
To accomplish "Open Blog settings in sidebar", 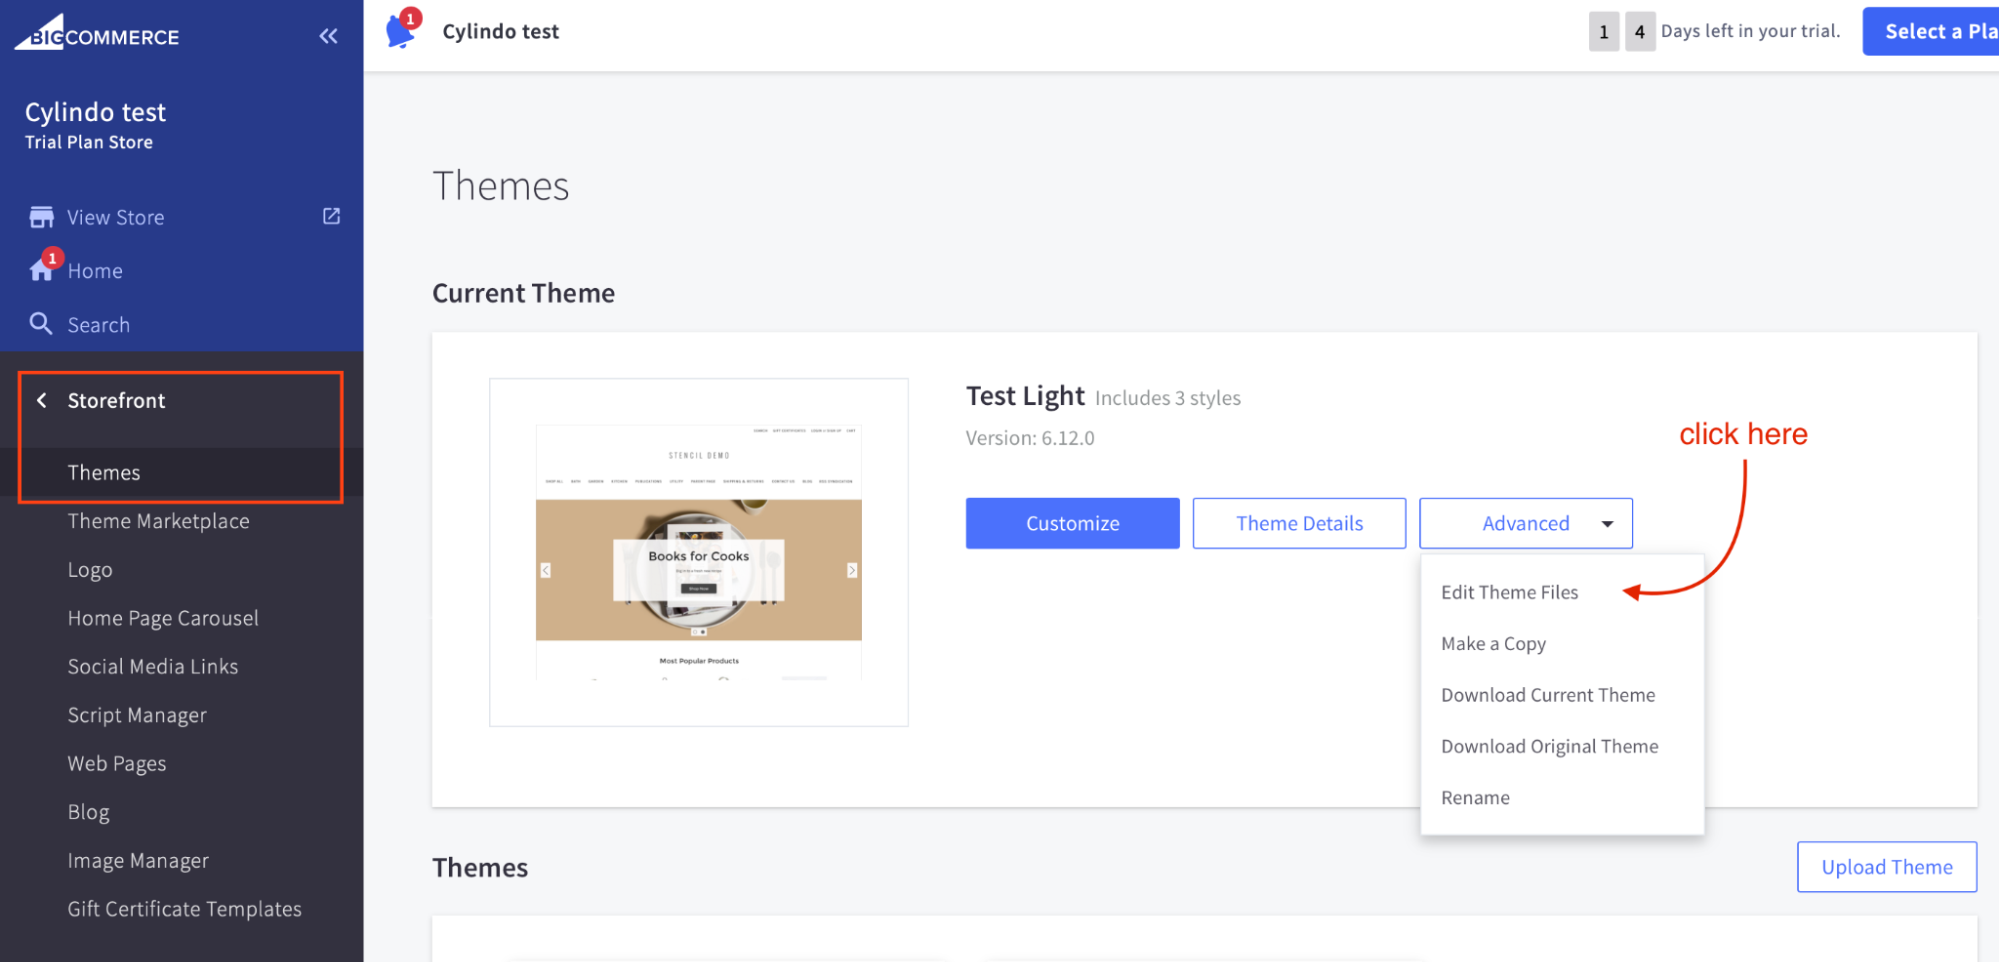I will [89, 812].
